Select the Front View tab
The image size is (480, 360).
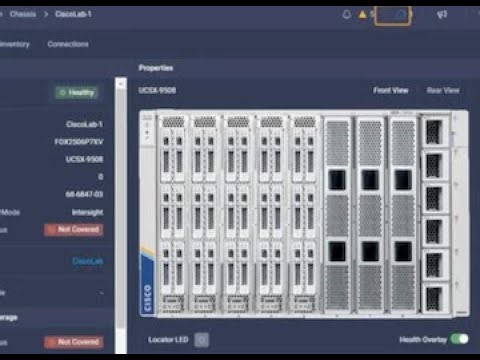pos(391,90)
